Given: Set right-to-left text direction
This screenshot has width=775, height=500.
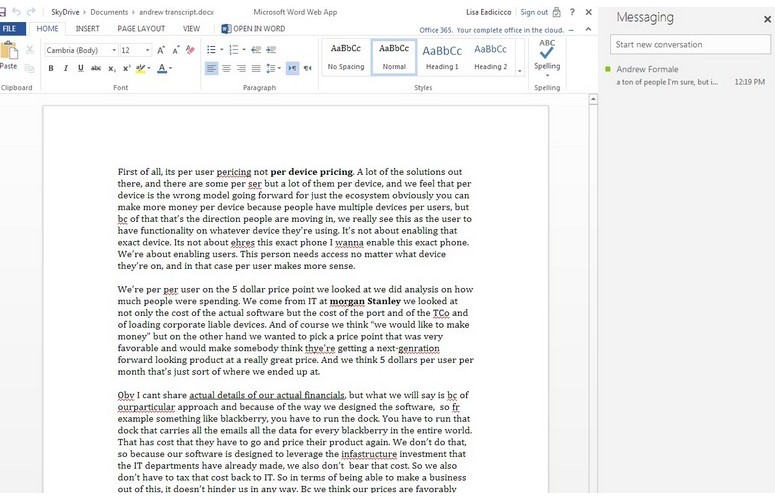Looking at the screenshot, I should point(307,68).
